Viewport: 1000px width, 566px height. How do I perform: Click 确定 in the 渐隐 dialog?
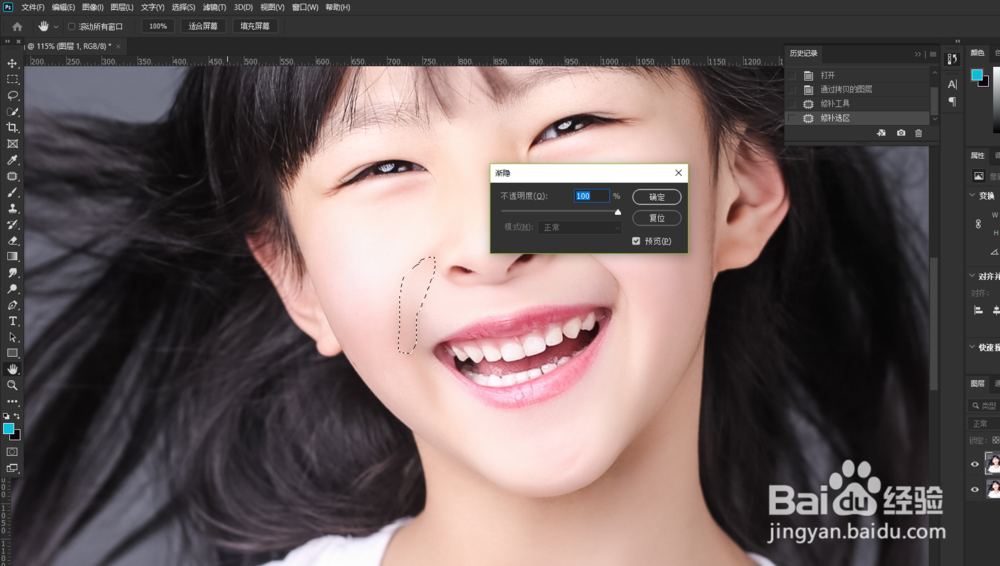[657, 197]
